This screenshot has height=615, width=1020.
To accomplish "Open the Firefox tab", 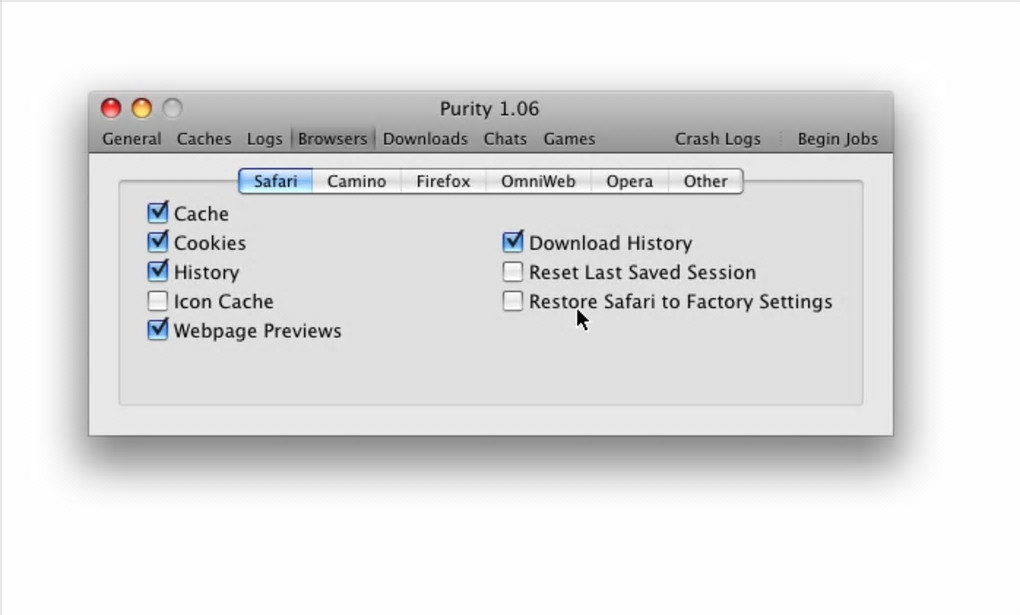I will pyautogui.click(x=443, y=181).
